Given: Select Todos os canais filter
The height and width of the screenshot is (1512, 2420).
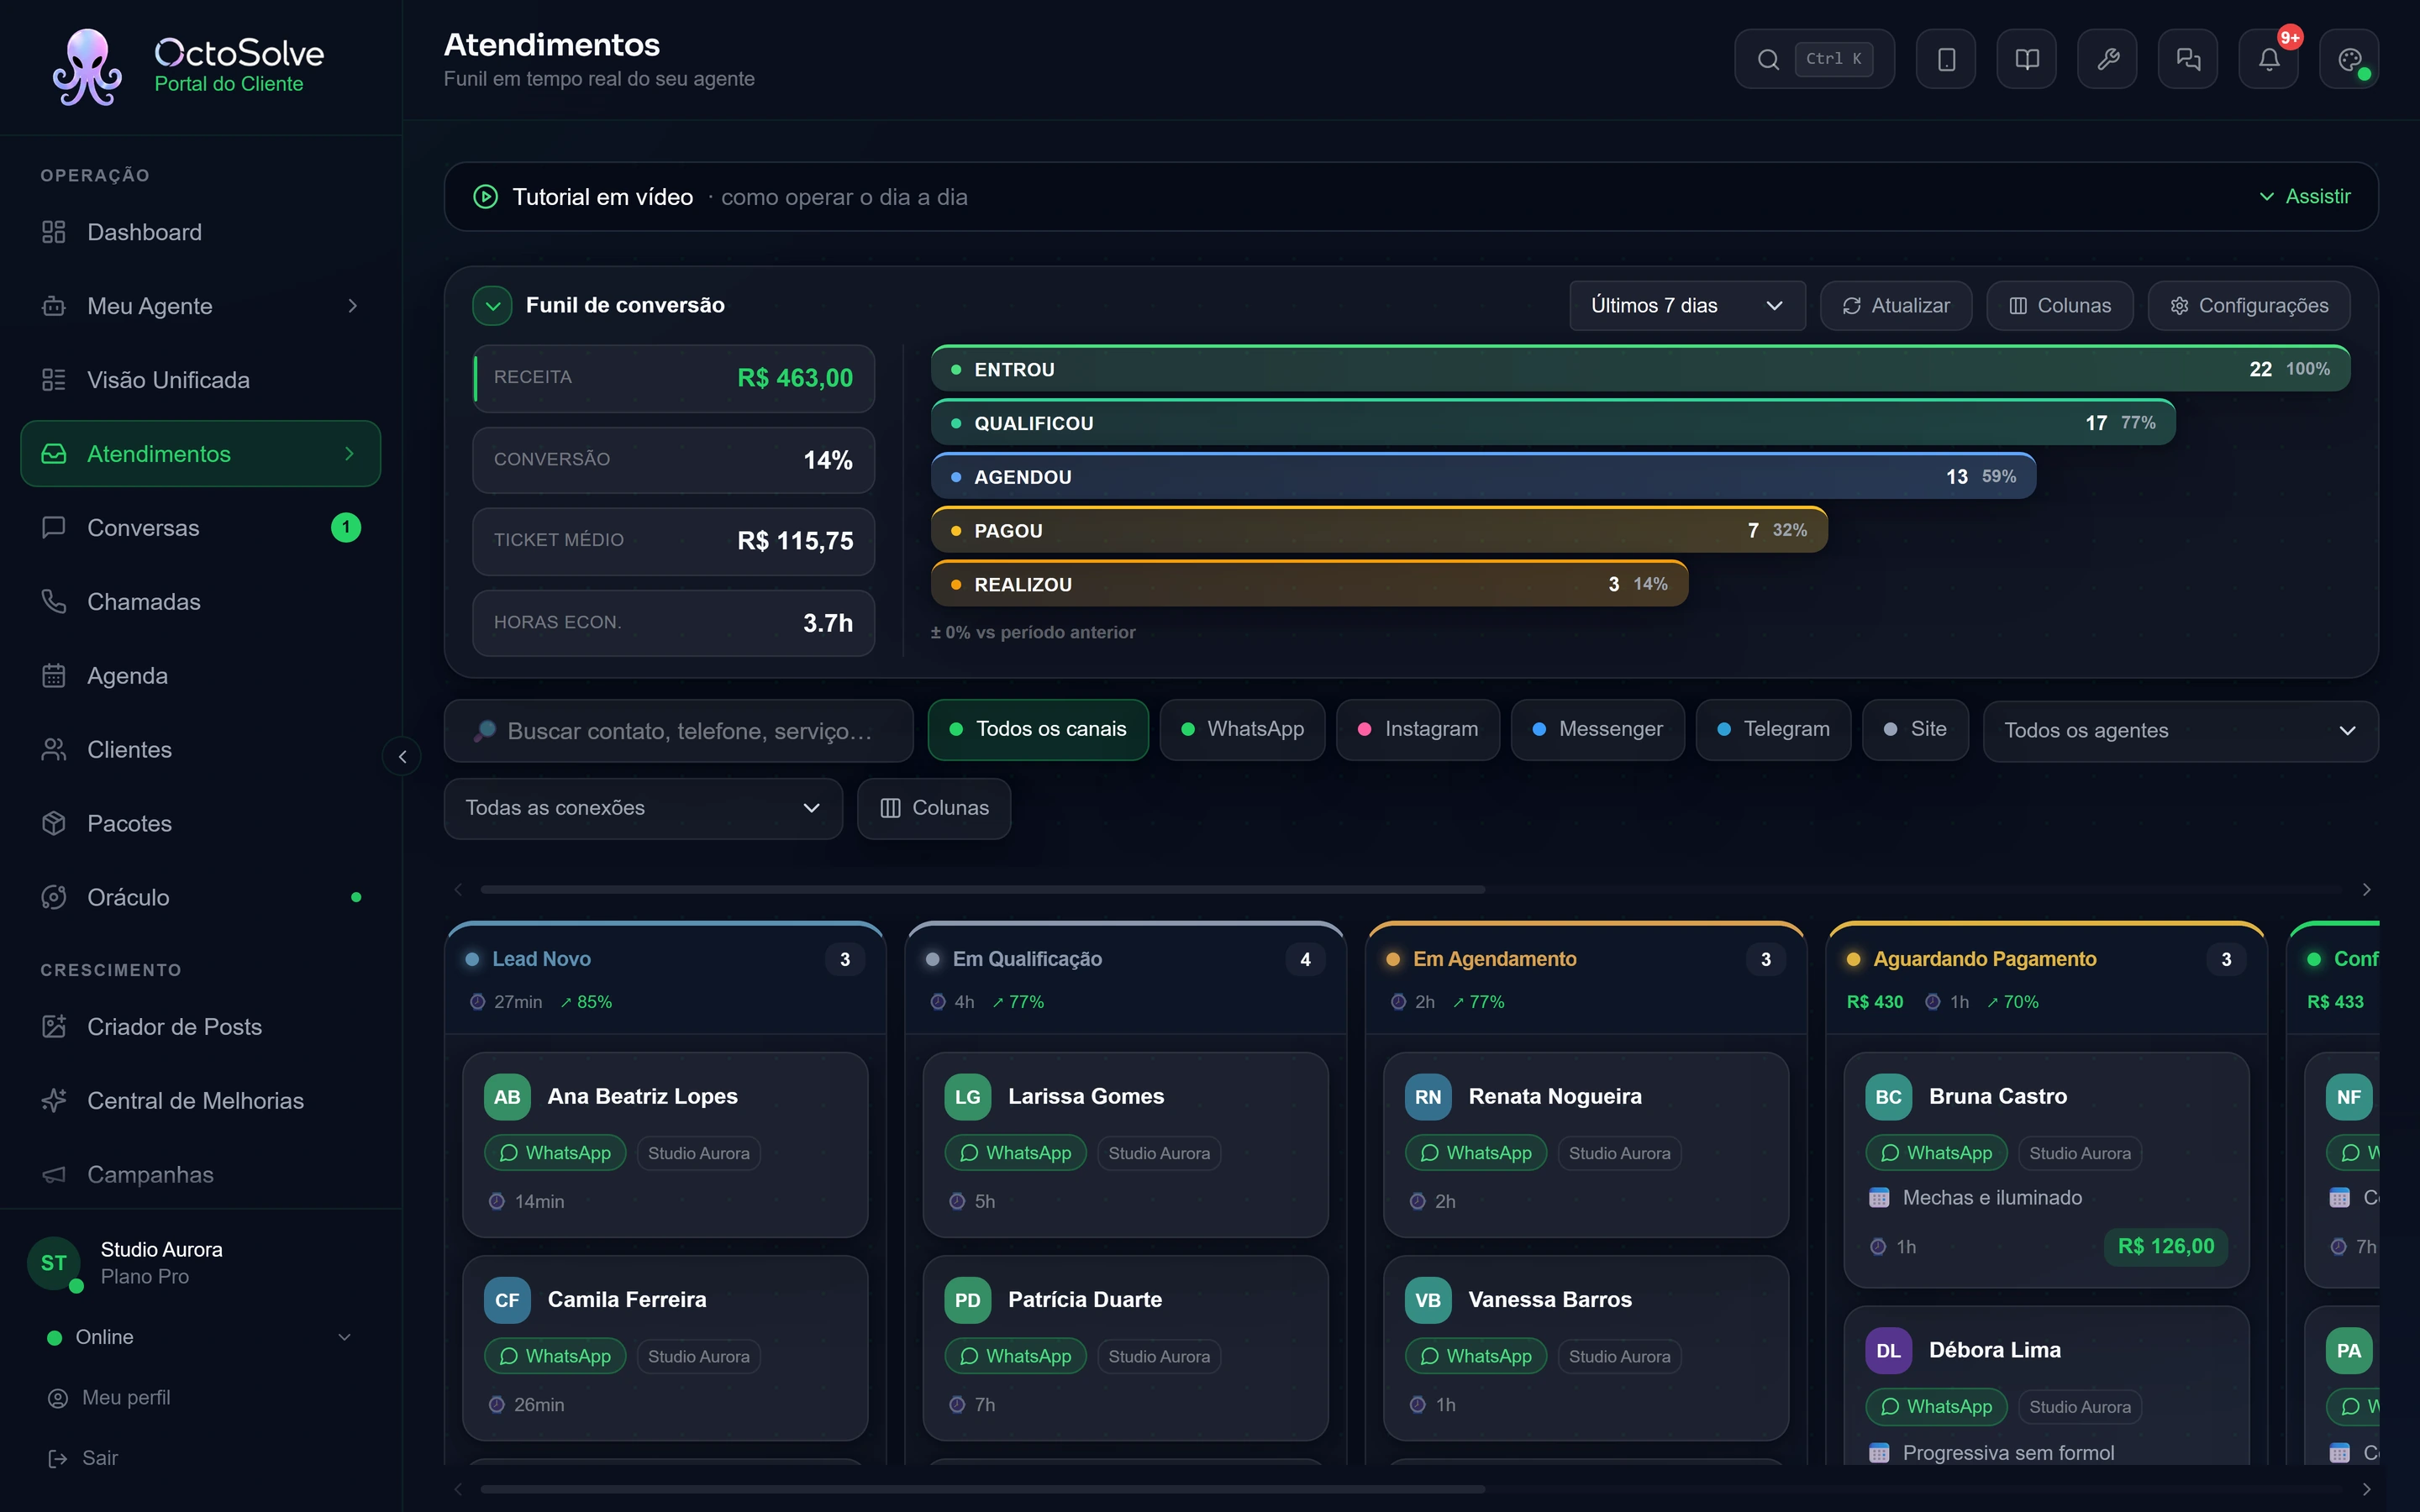Looking at the screenshot, I should 1038,729.
